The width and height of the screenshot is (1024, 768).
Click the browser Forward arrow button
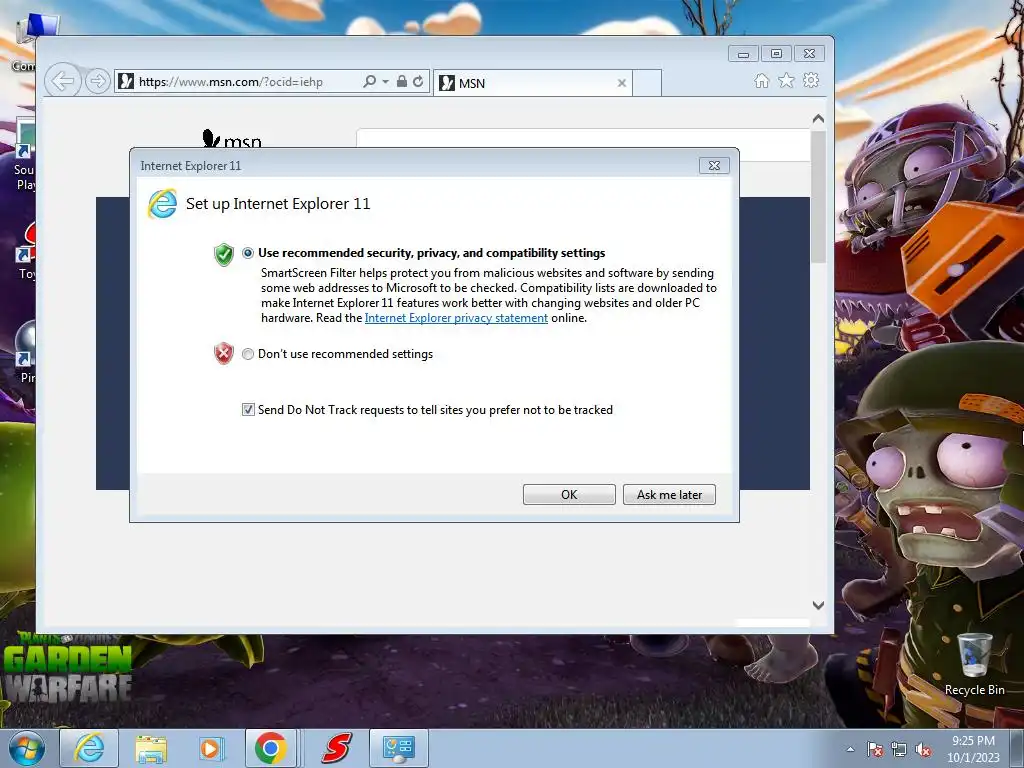click(x=97, y=81)
